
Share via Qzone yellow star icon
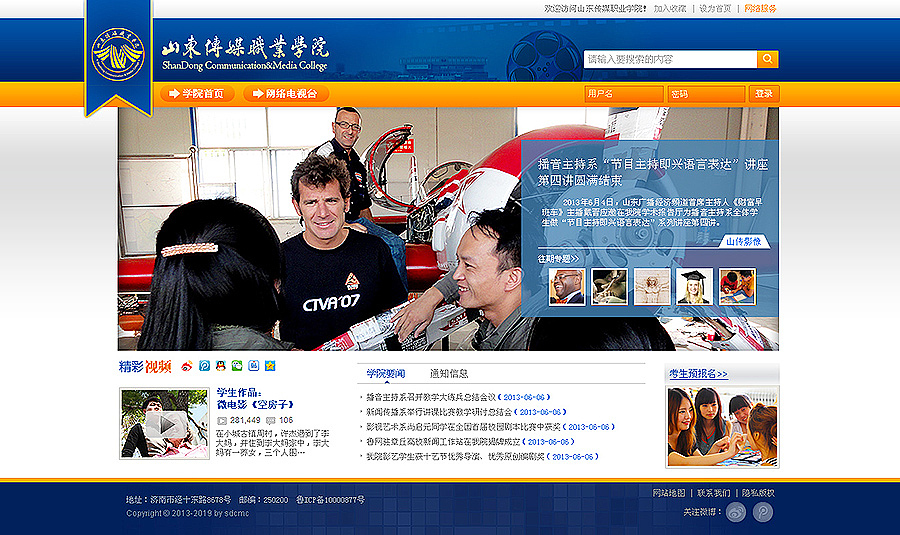click(270, 366)
